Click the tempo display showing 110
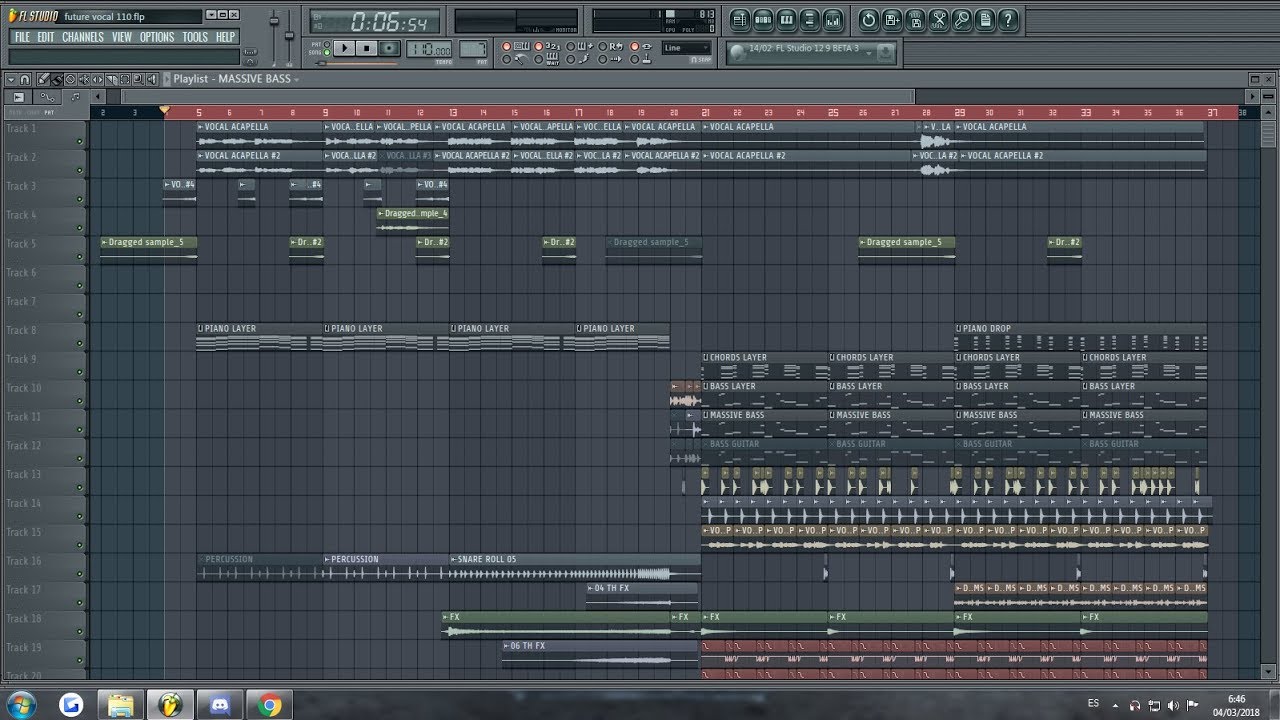1280x720 pixels. [x=428, y=49]
